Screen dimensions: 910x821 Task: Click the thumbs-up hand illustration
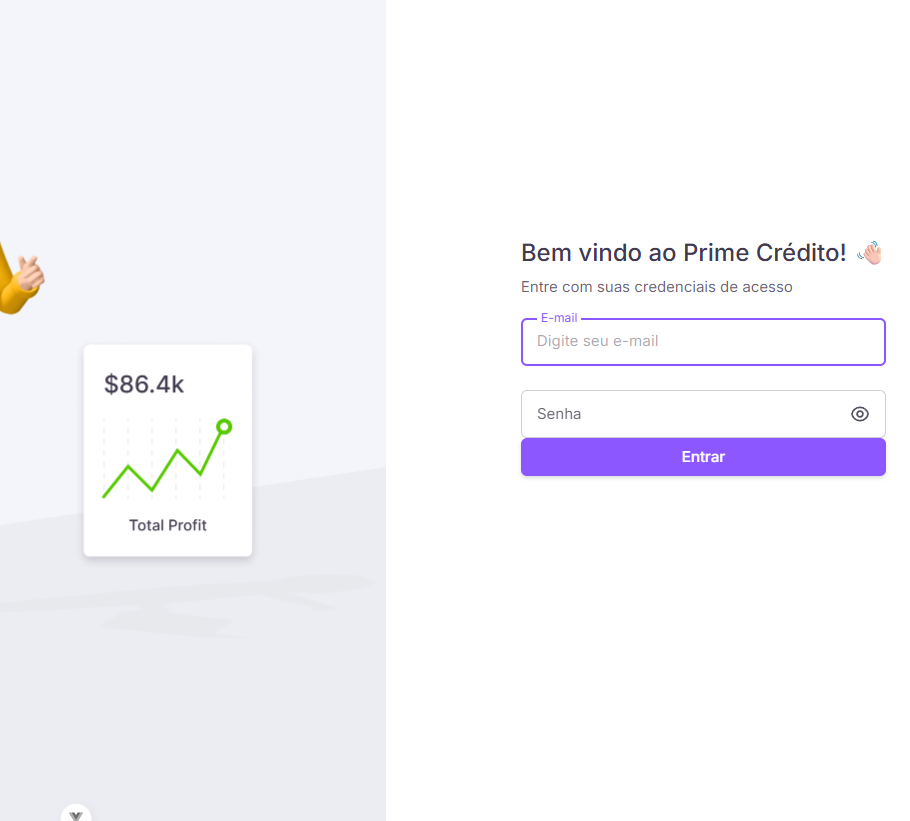(31, 272)
